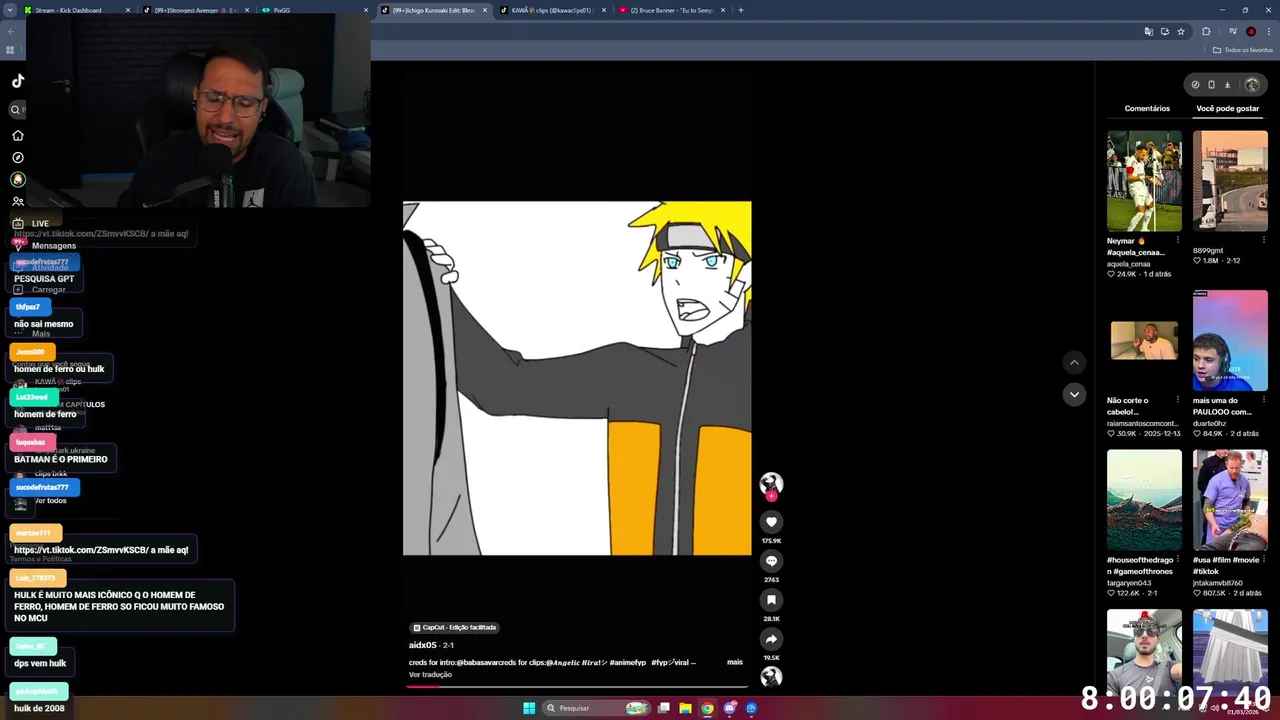Switch to the Você pode gostar tab
This screenshot has height=720, width=1280.
(1227, 108)
